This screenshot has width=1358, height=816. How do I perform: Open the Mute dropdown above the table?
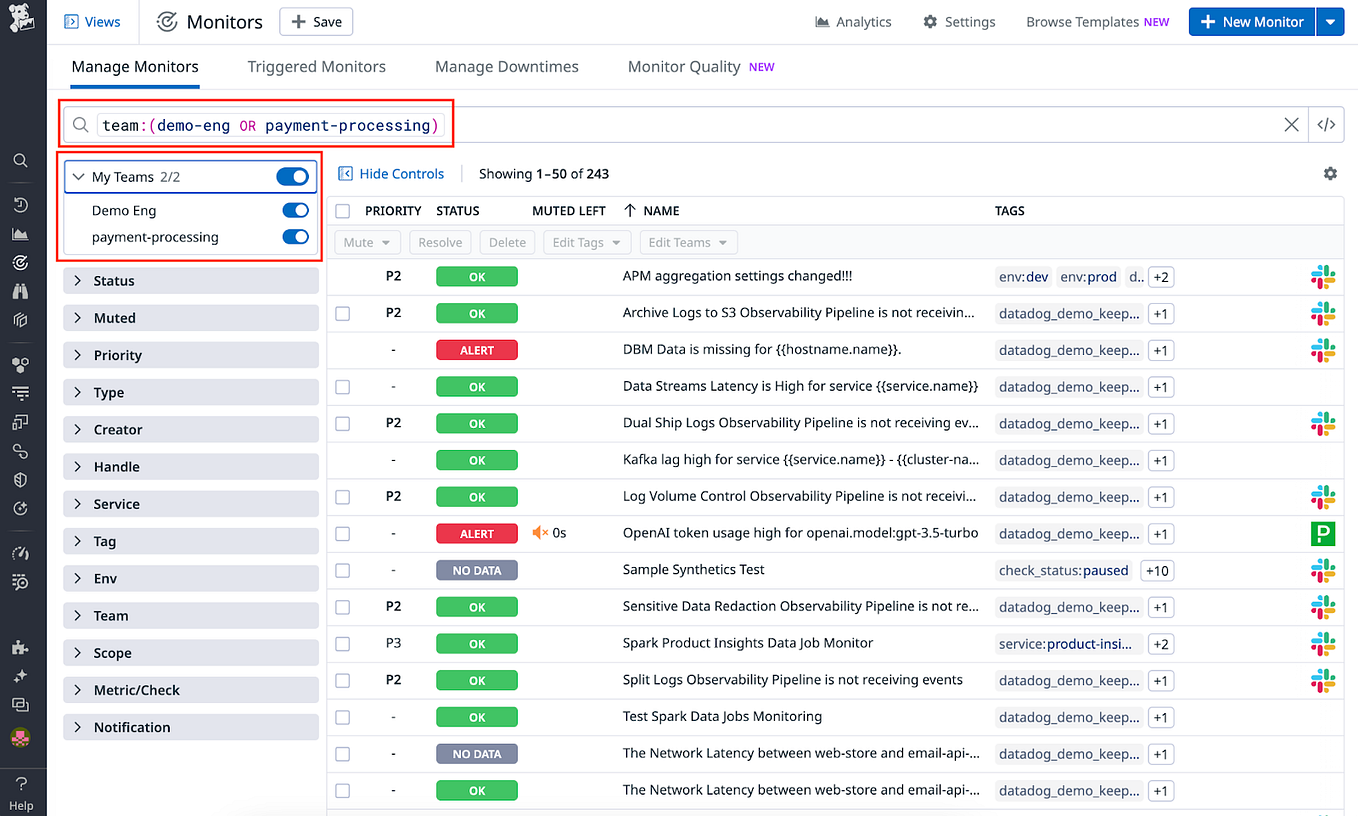pos(367,242)
